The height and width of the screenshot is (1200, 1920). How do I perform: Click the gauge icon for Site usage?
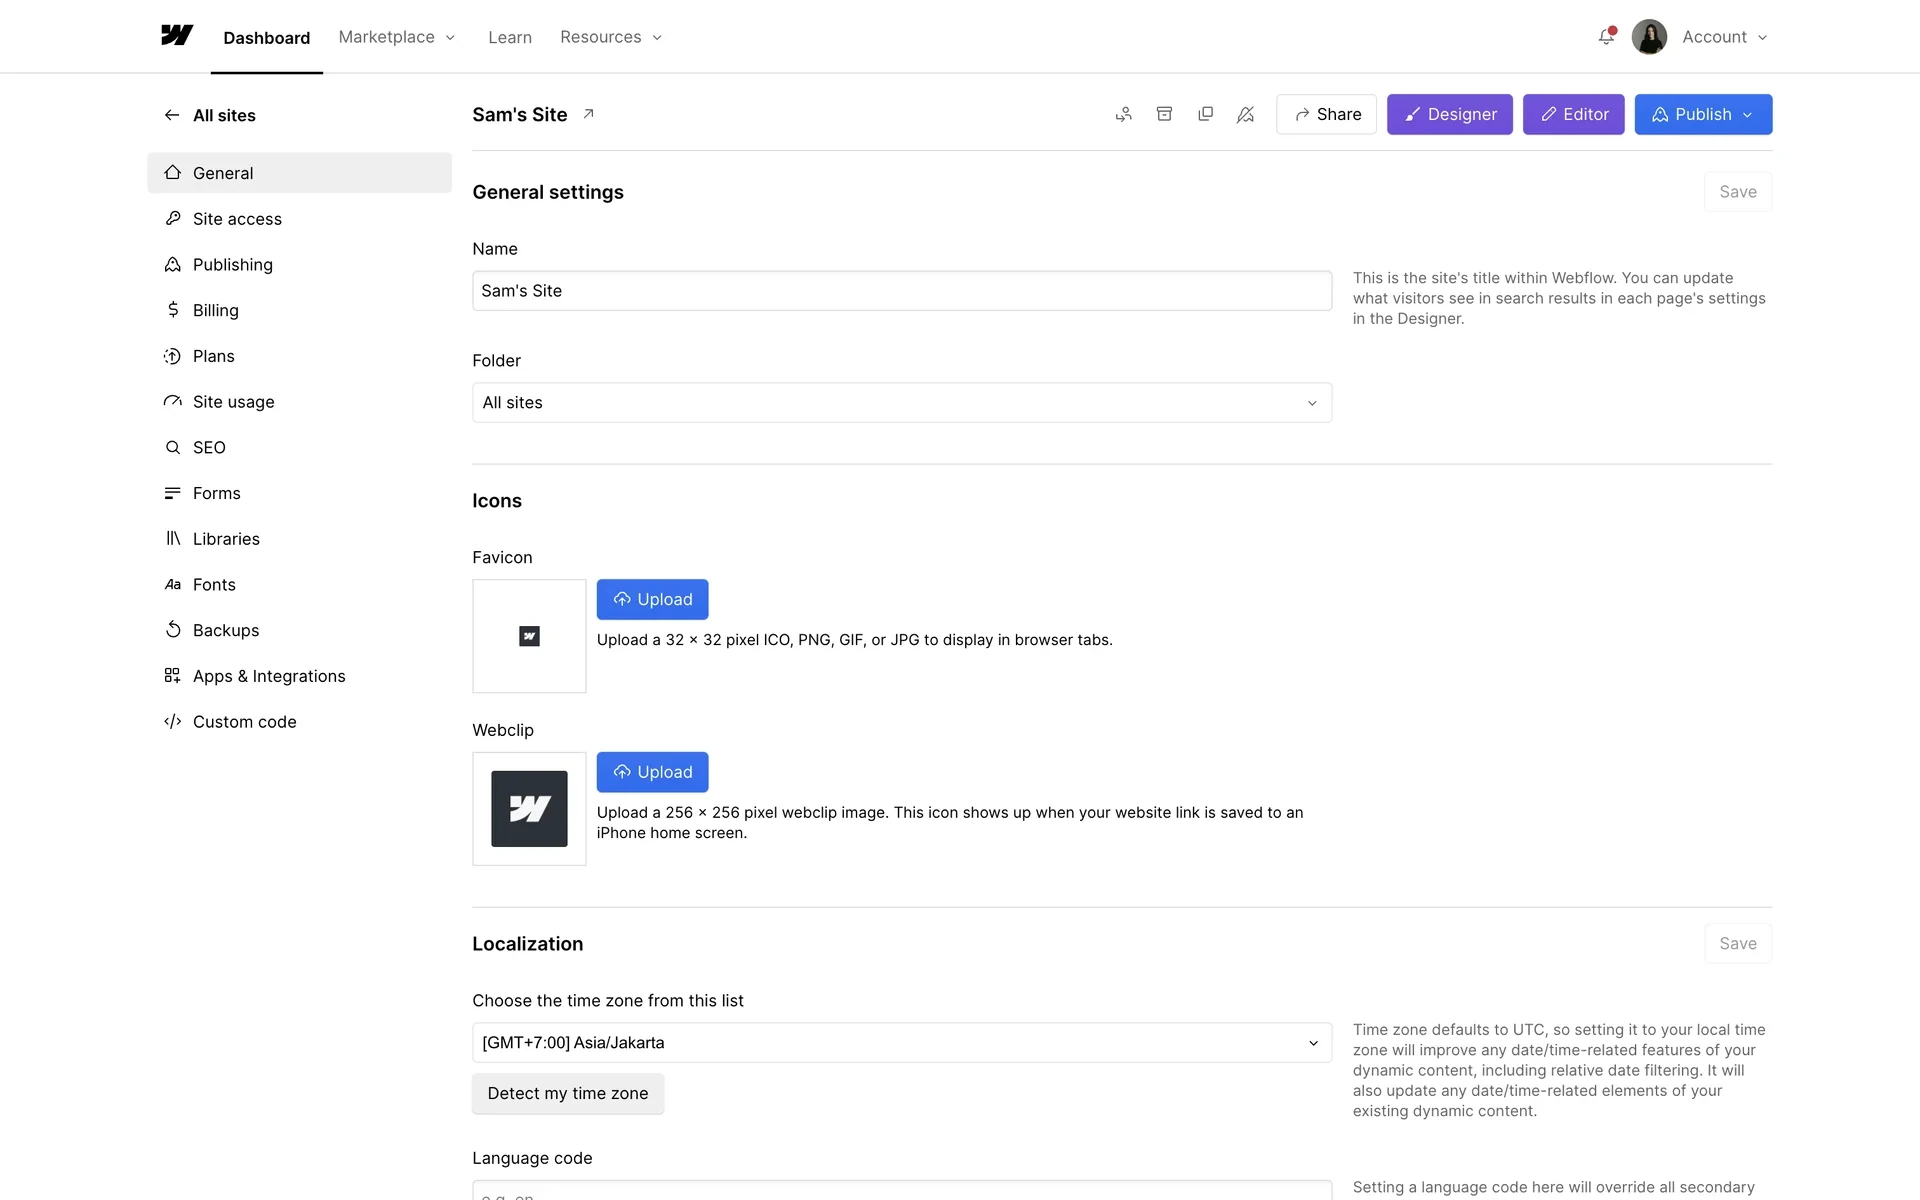pos(173,401)
